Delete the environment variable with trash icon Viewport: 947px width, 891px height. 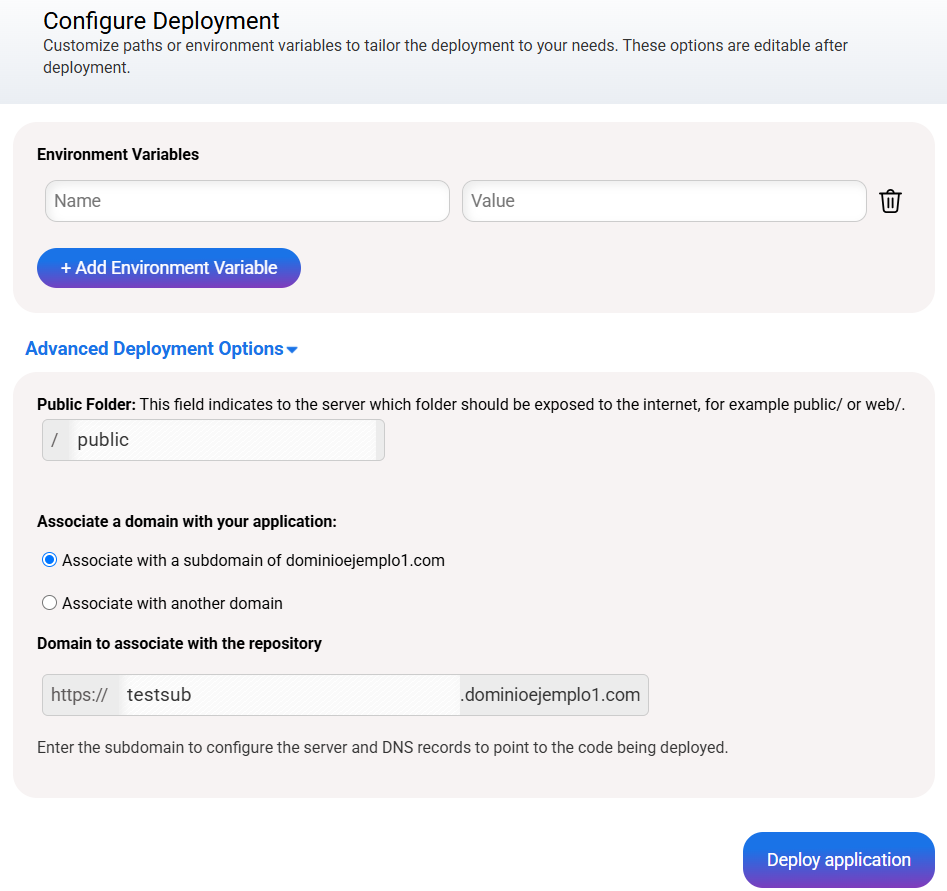click(890, 201)
